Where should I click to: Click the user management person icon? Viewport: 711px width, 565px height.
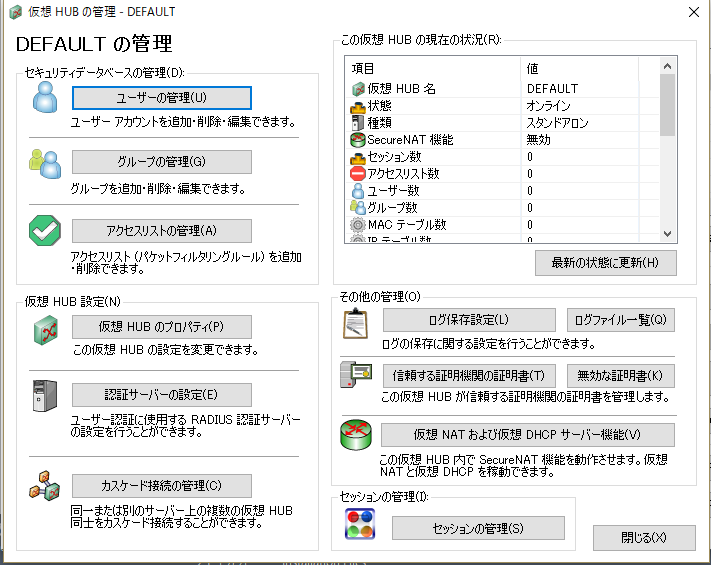(x=46, y=98)
